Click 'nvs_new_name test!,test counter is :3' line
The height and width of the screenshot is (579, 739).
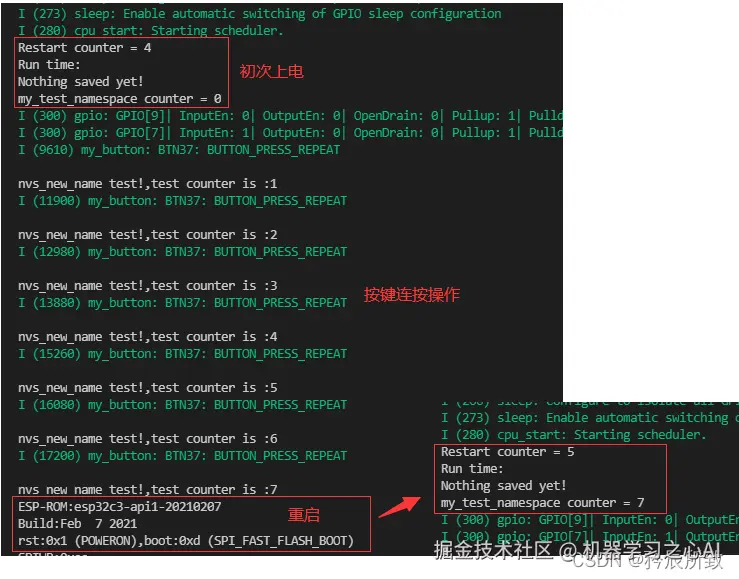click(148, 285)
